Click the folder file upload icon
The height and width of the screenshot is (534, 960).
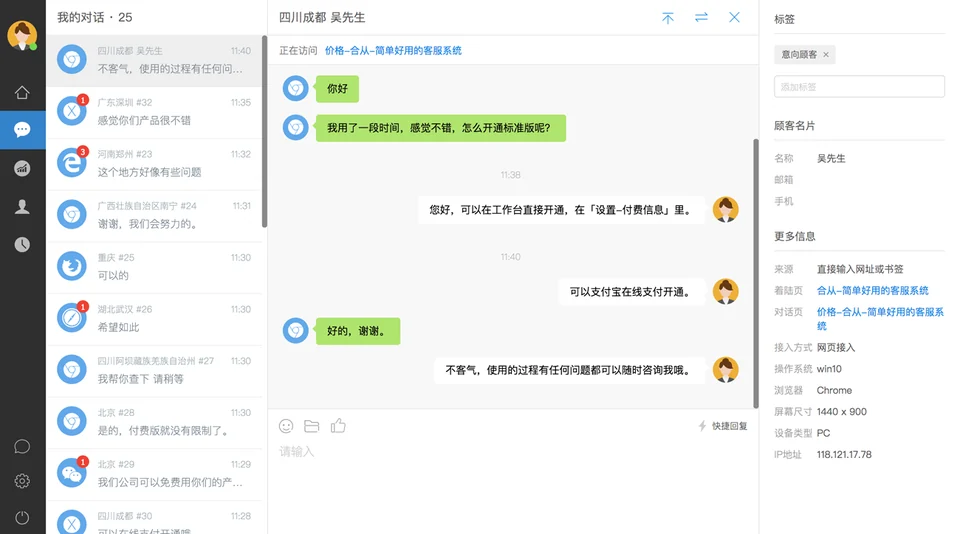(312, 426)
